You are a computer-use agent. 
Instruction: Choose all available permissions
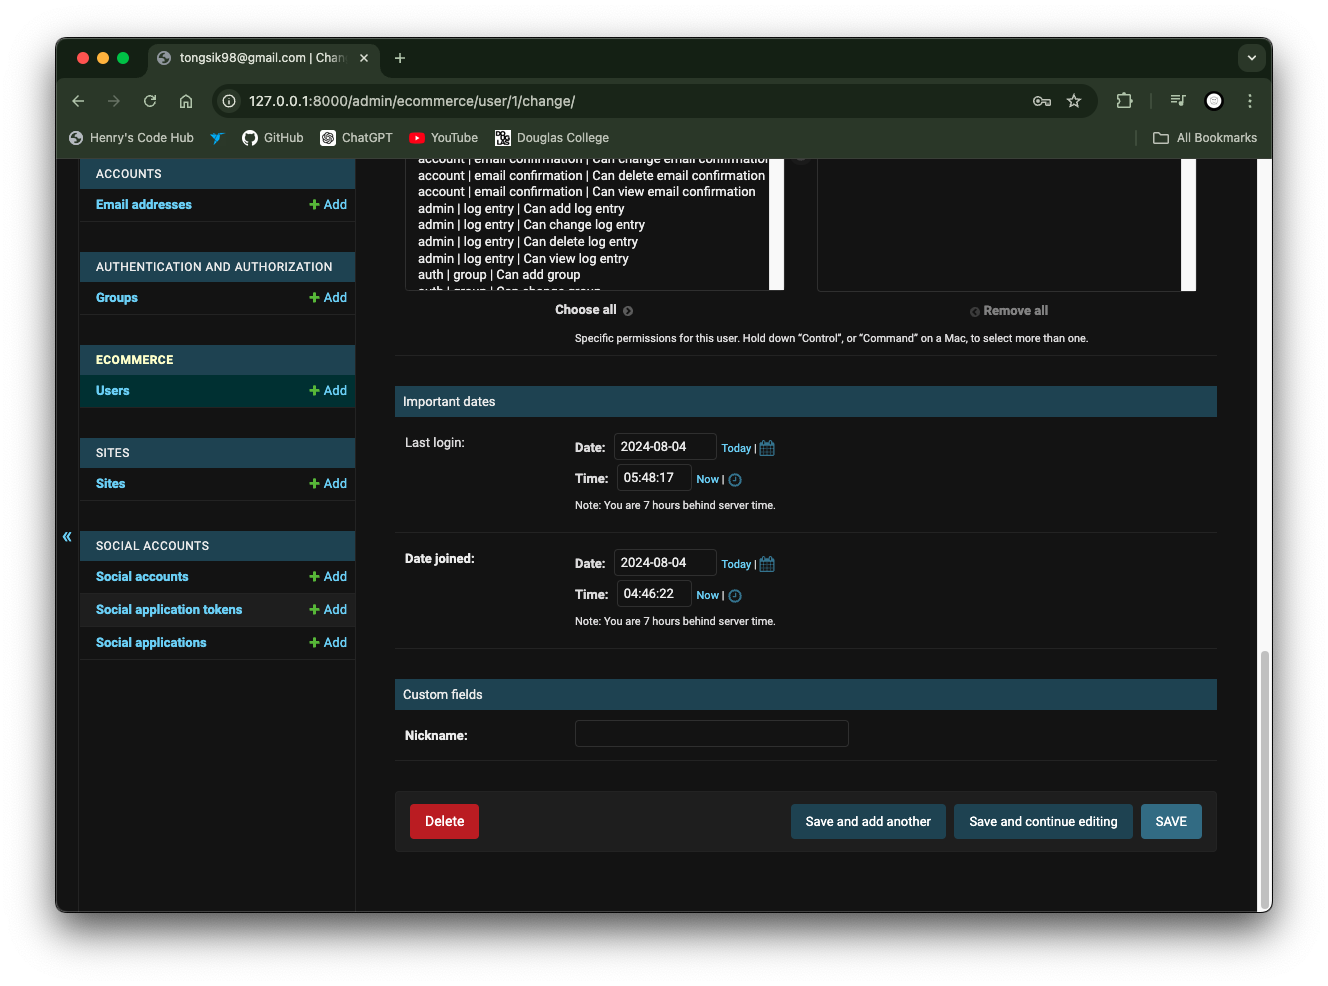pos(594,310)
